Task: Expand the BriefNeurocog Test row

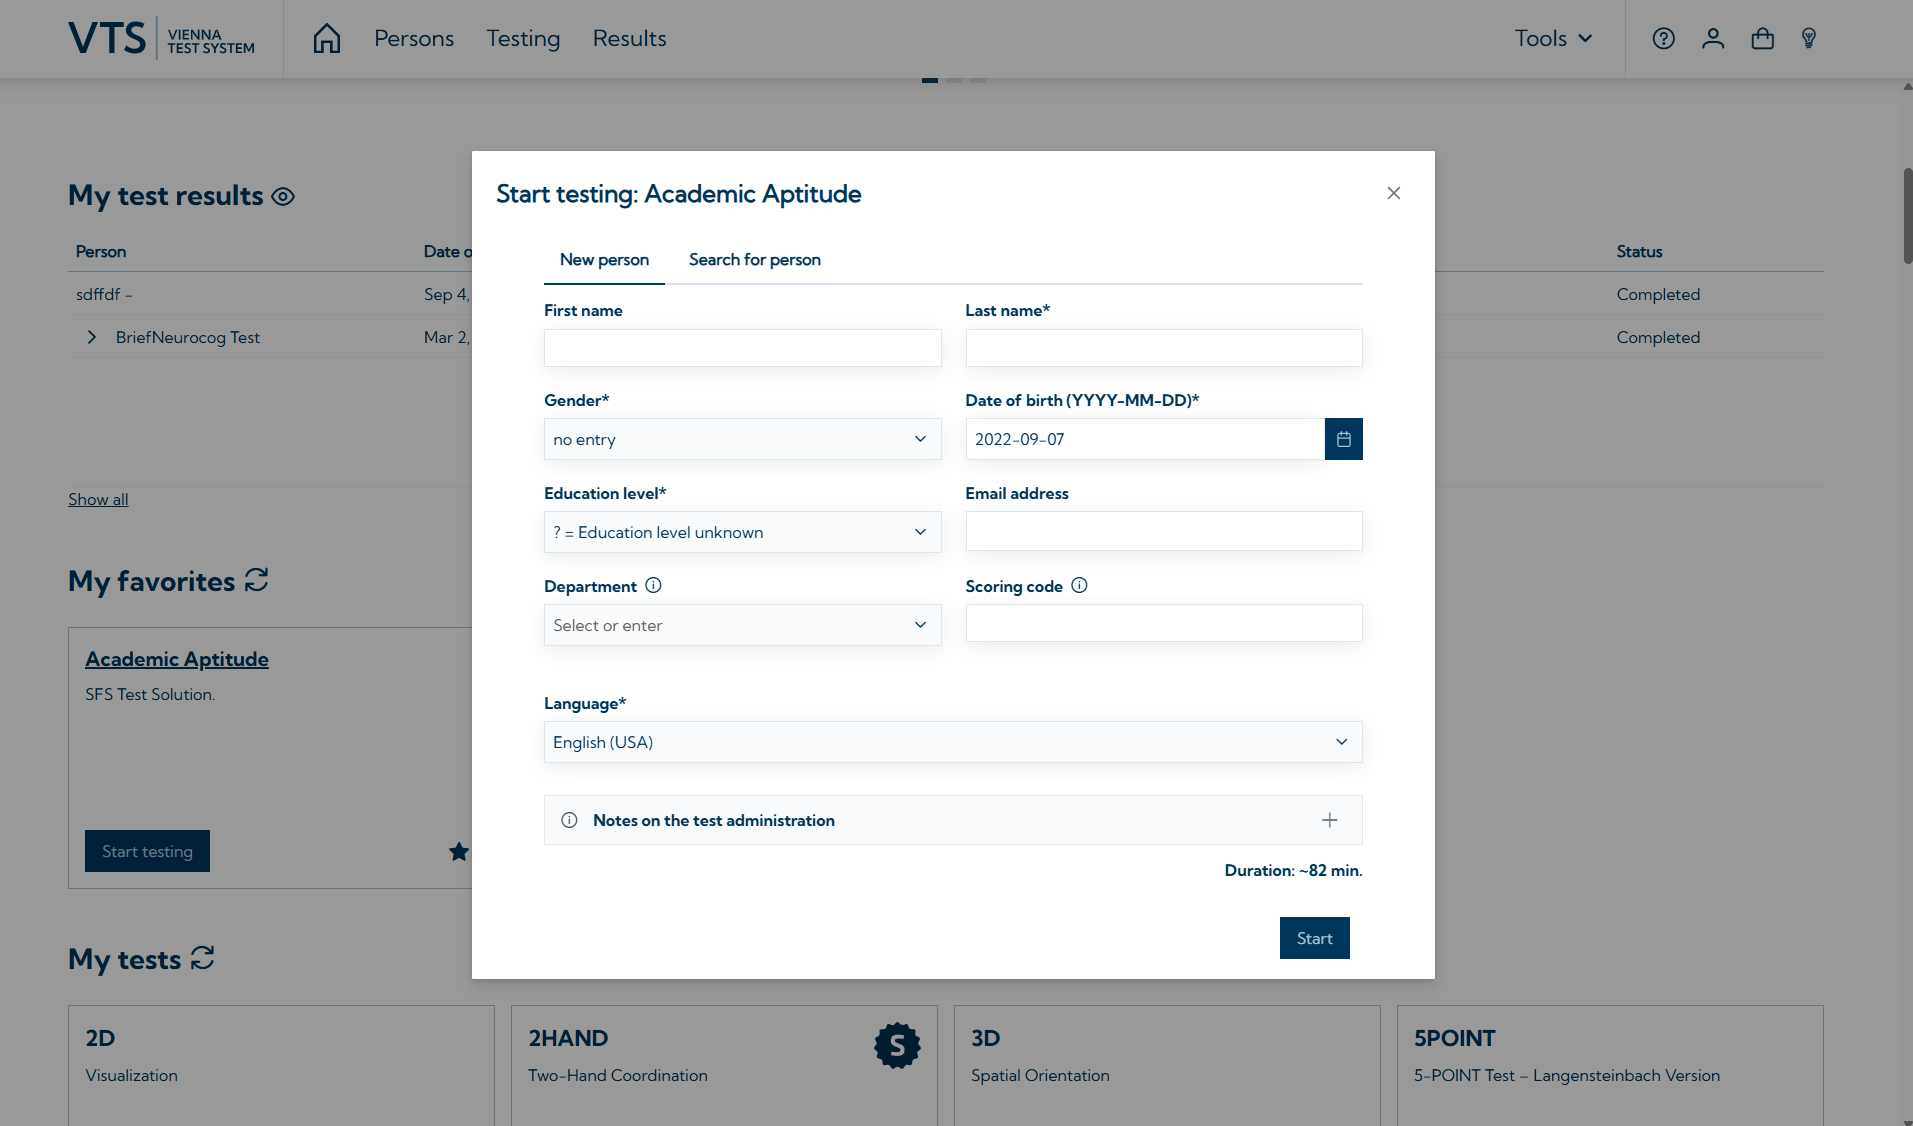Action: click(92, 337)
